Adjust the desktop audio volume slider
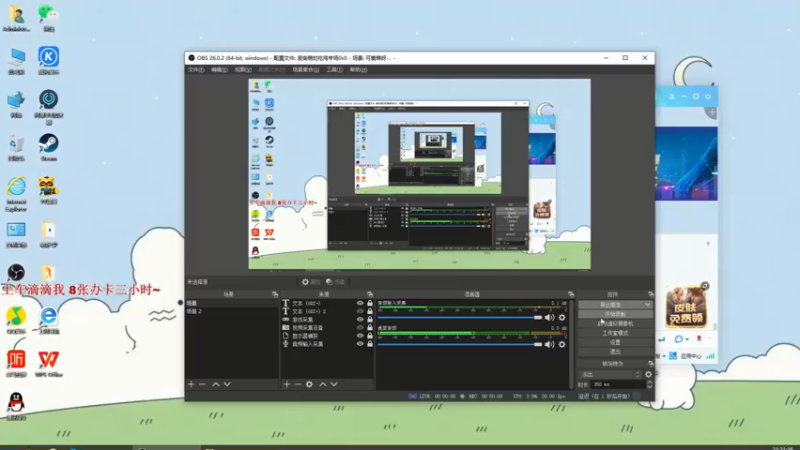The width and height of the screenshot is (800, 450). pyautogui.click(x=460, y=344)
